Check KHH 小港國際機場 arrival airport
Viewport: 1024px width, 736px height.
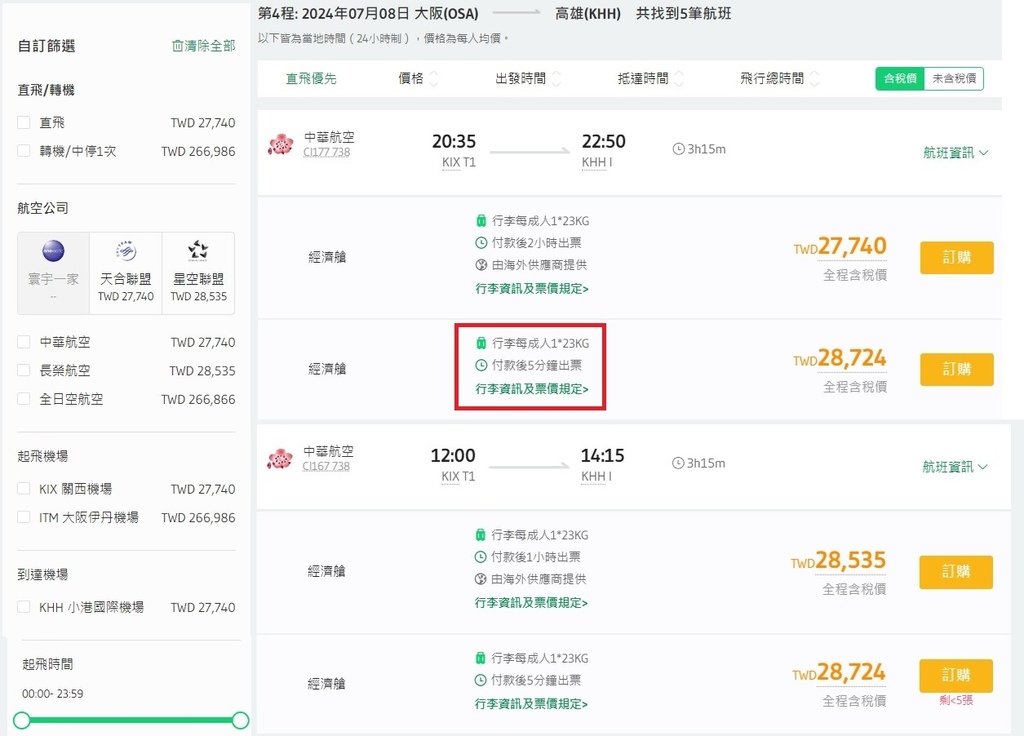(x=24, y=607)
